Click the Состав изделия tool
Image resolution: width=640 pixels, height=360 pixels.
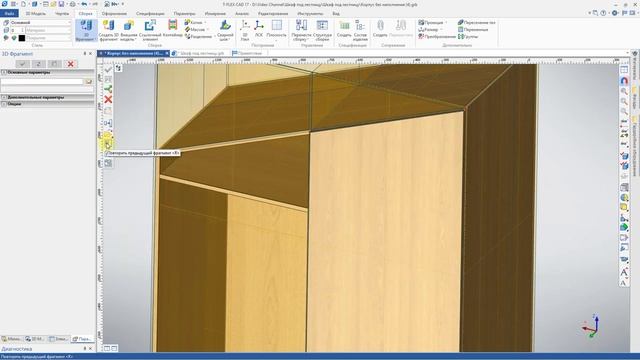(x=360, y=31)
